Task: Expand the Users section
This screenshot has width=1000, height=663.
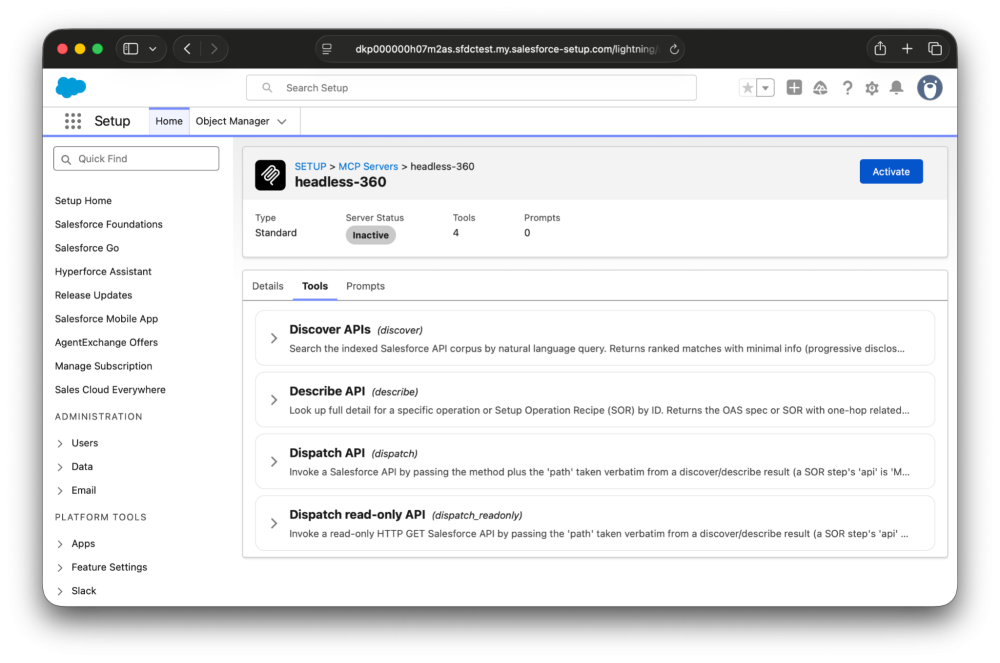Action: pyautogui.click(x=60, y=443)
